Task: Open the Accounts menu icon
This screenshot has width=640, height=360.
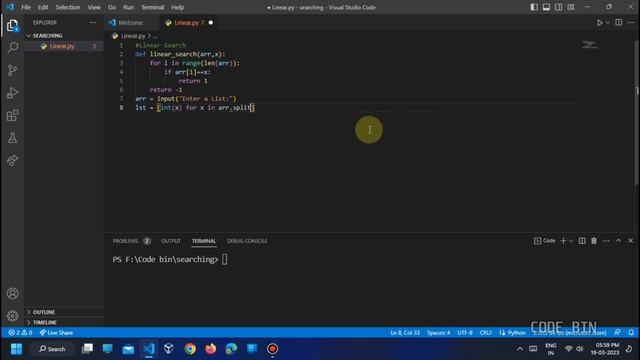Action: tap(12, 293)
